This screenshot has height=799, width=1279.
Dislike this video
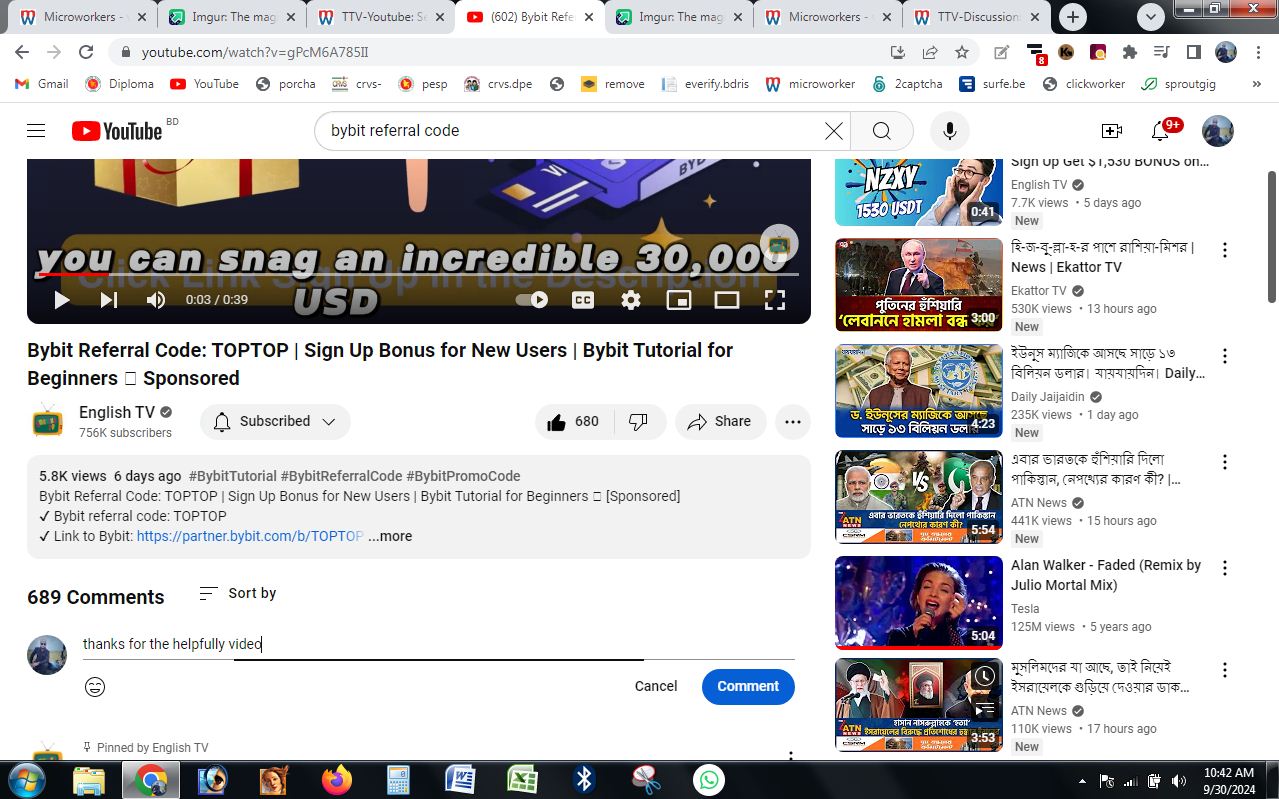639,422
